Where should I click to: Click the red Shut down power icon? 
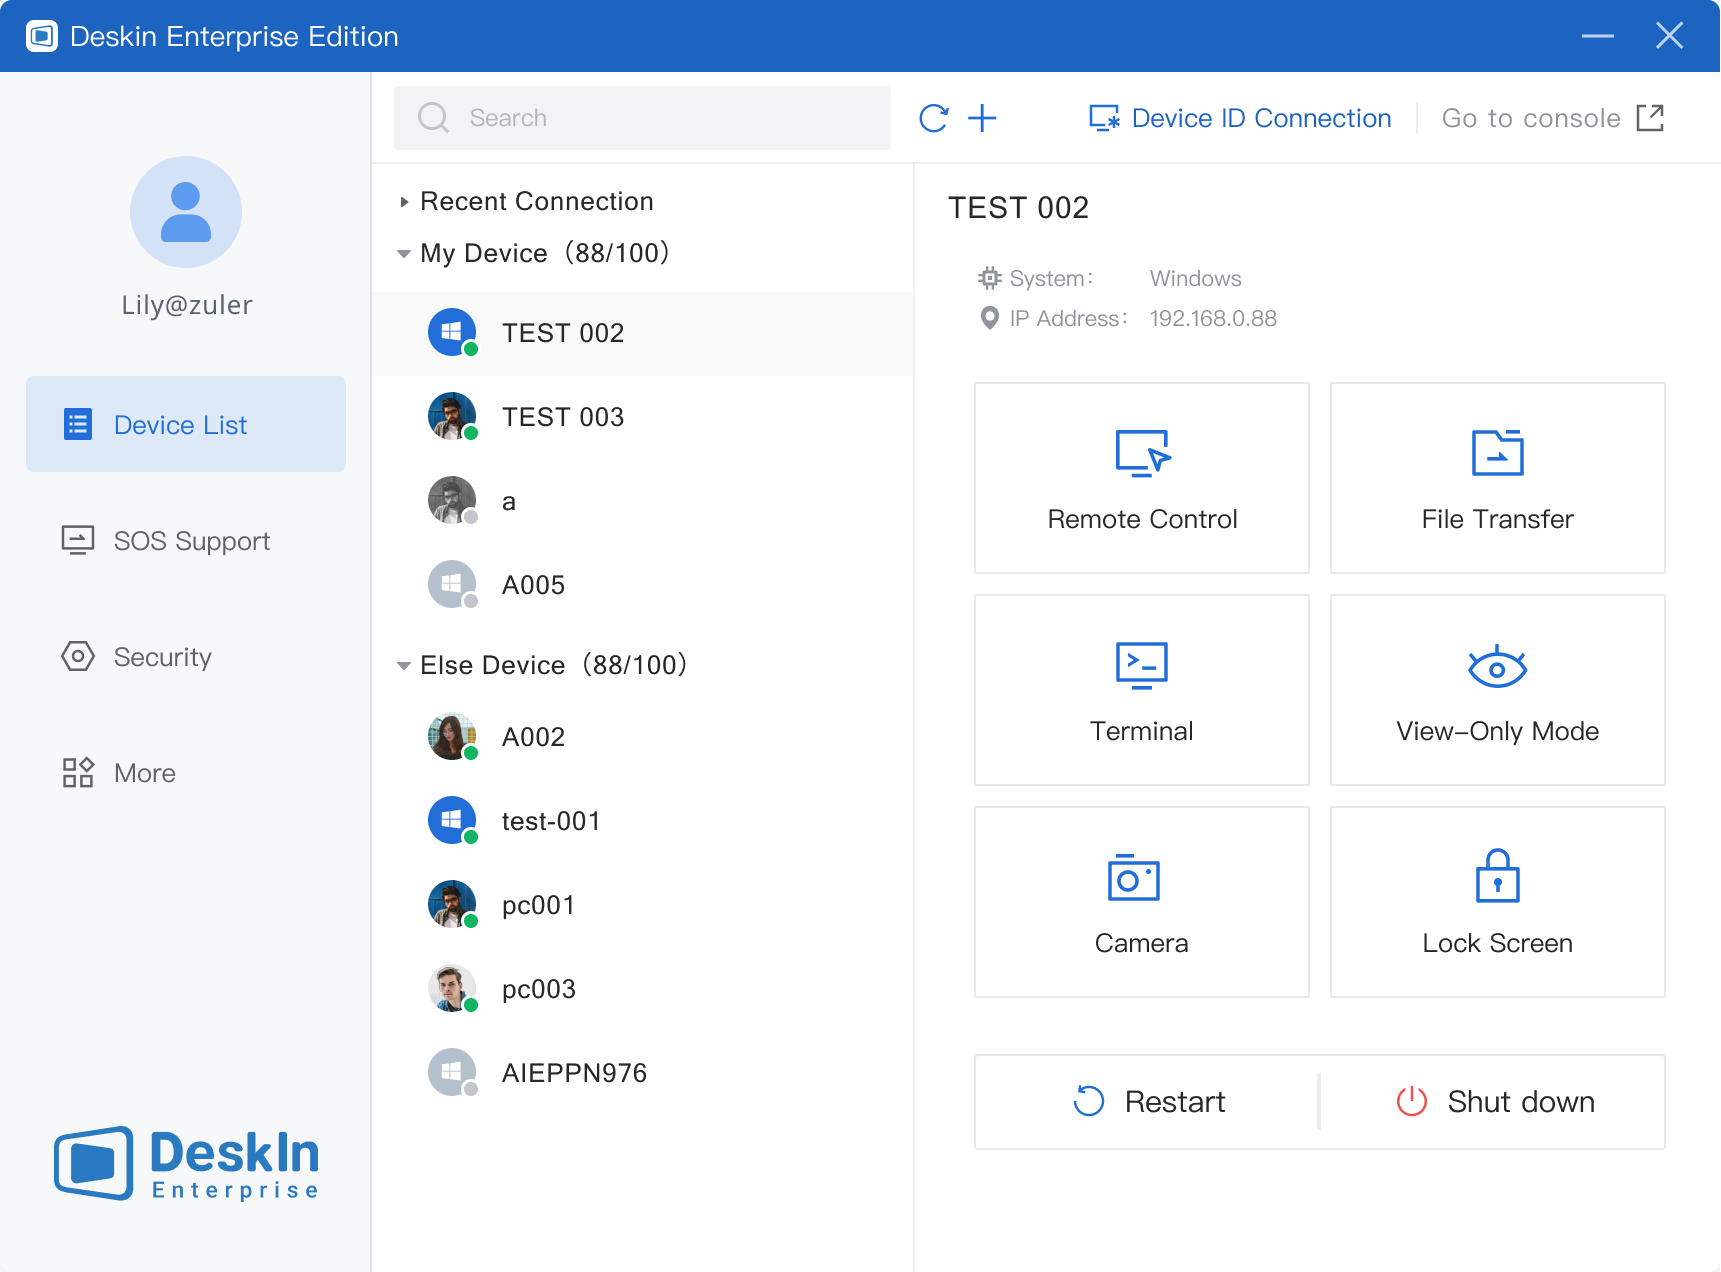1412,1101
